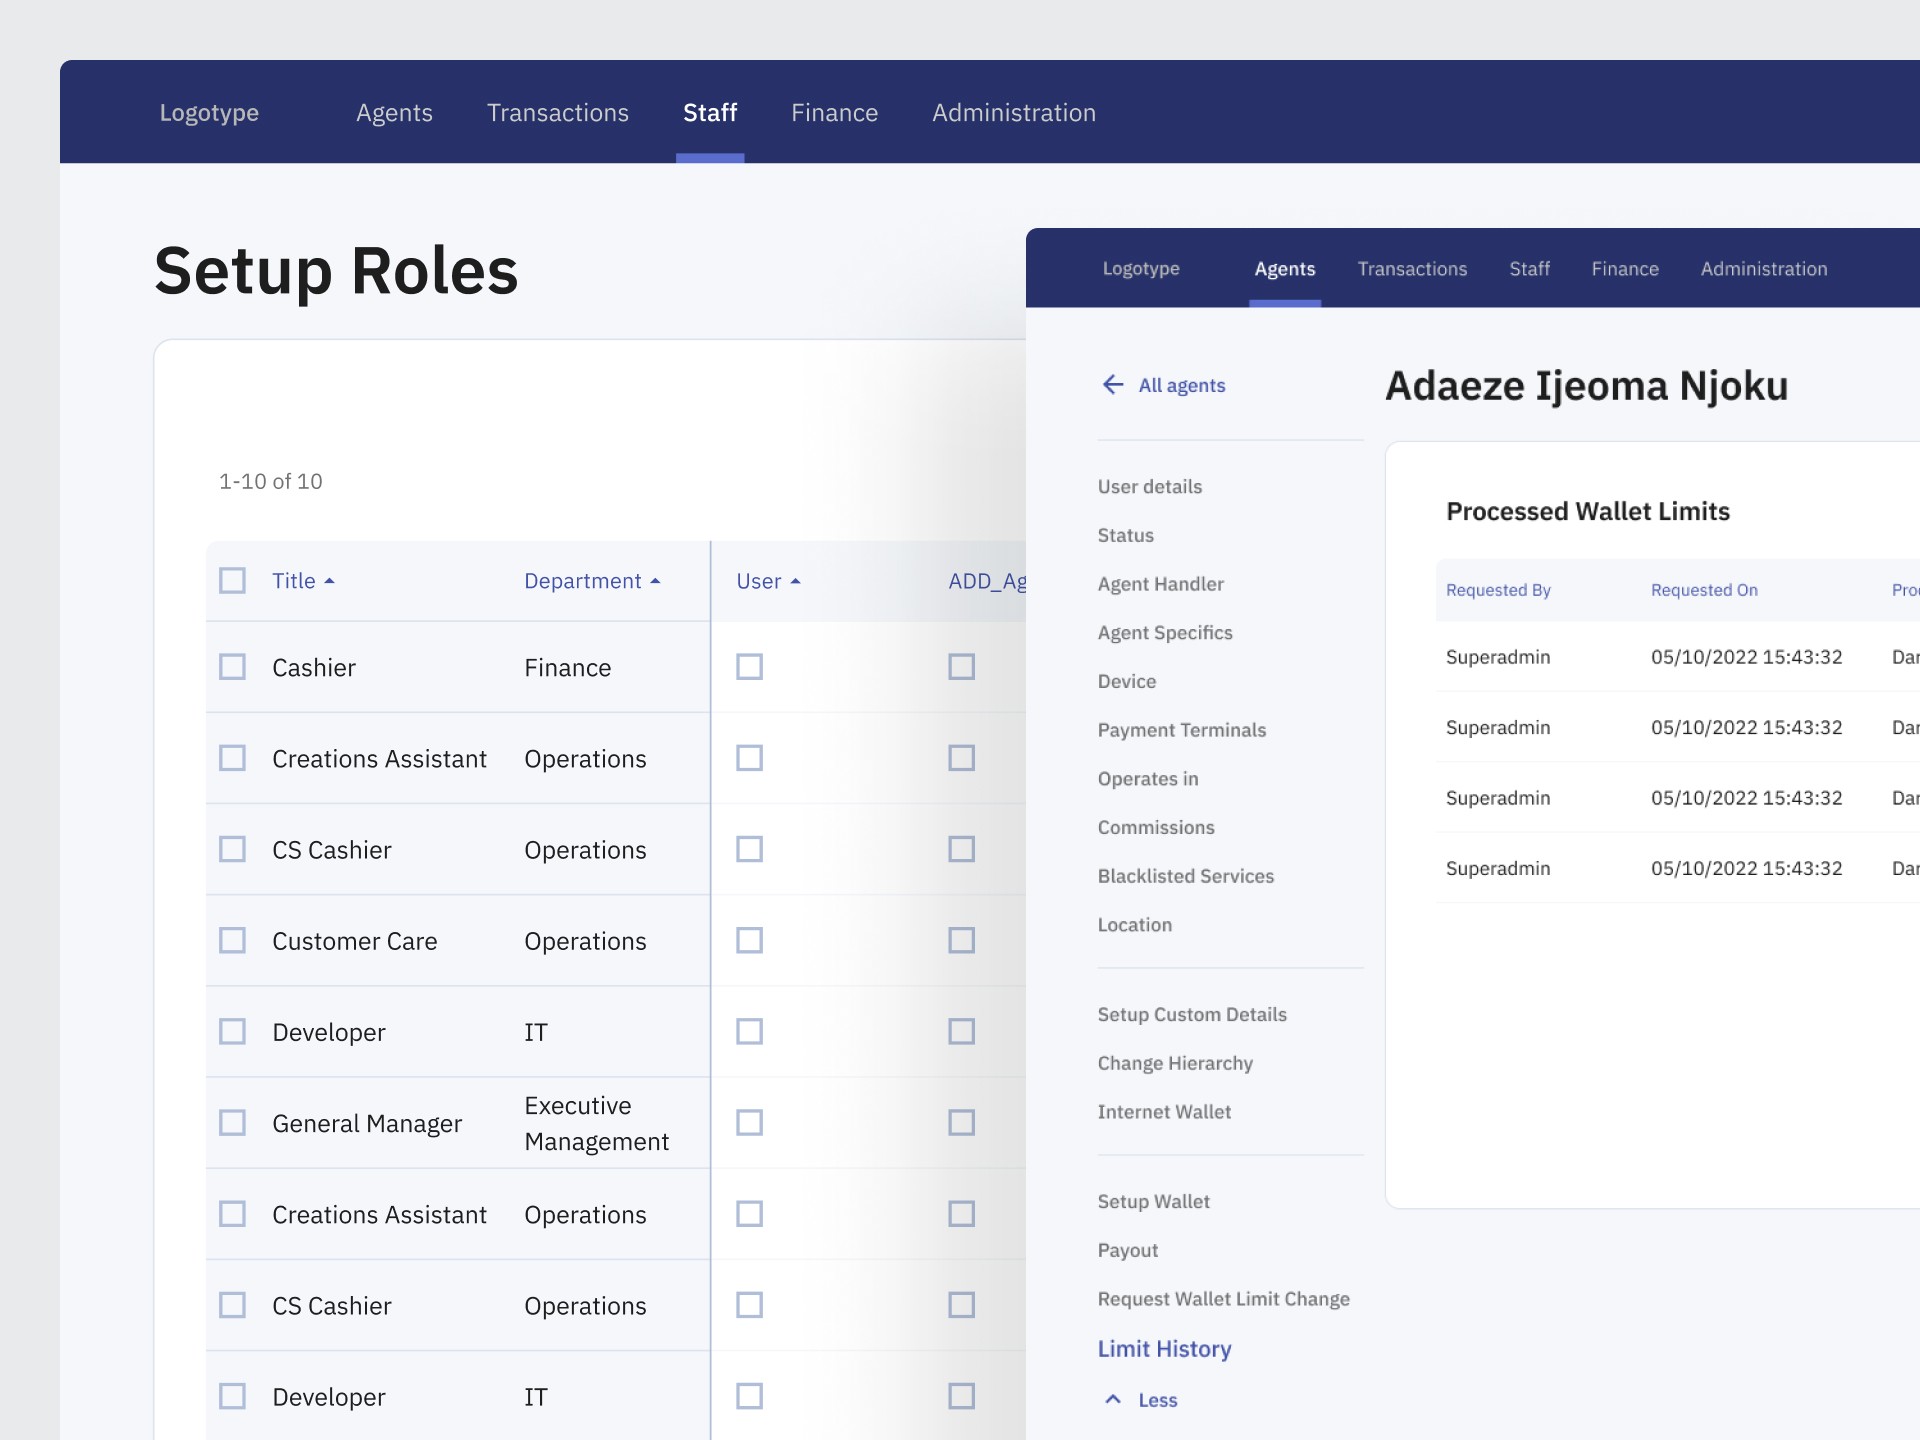Toggle the select-all checkbox in table header
Image resolution: width=1920 pixels, height=1440 pixels.
point(232,581)
